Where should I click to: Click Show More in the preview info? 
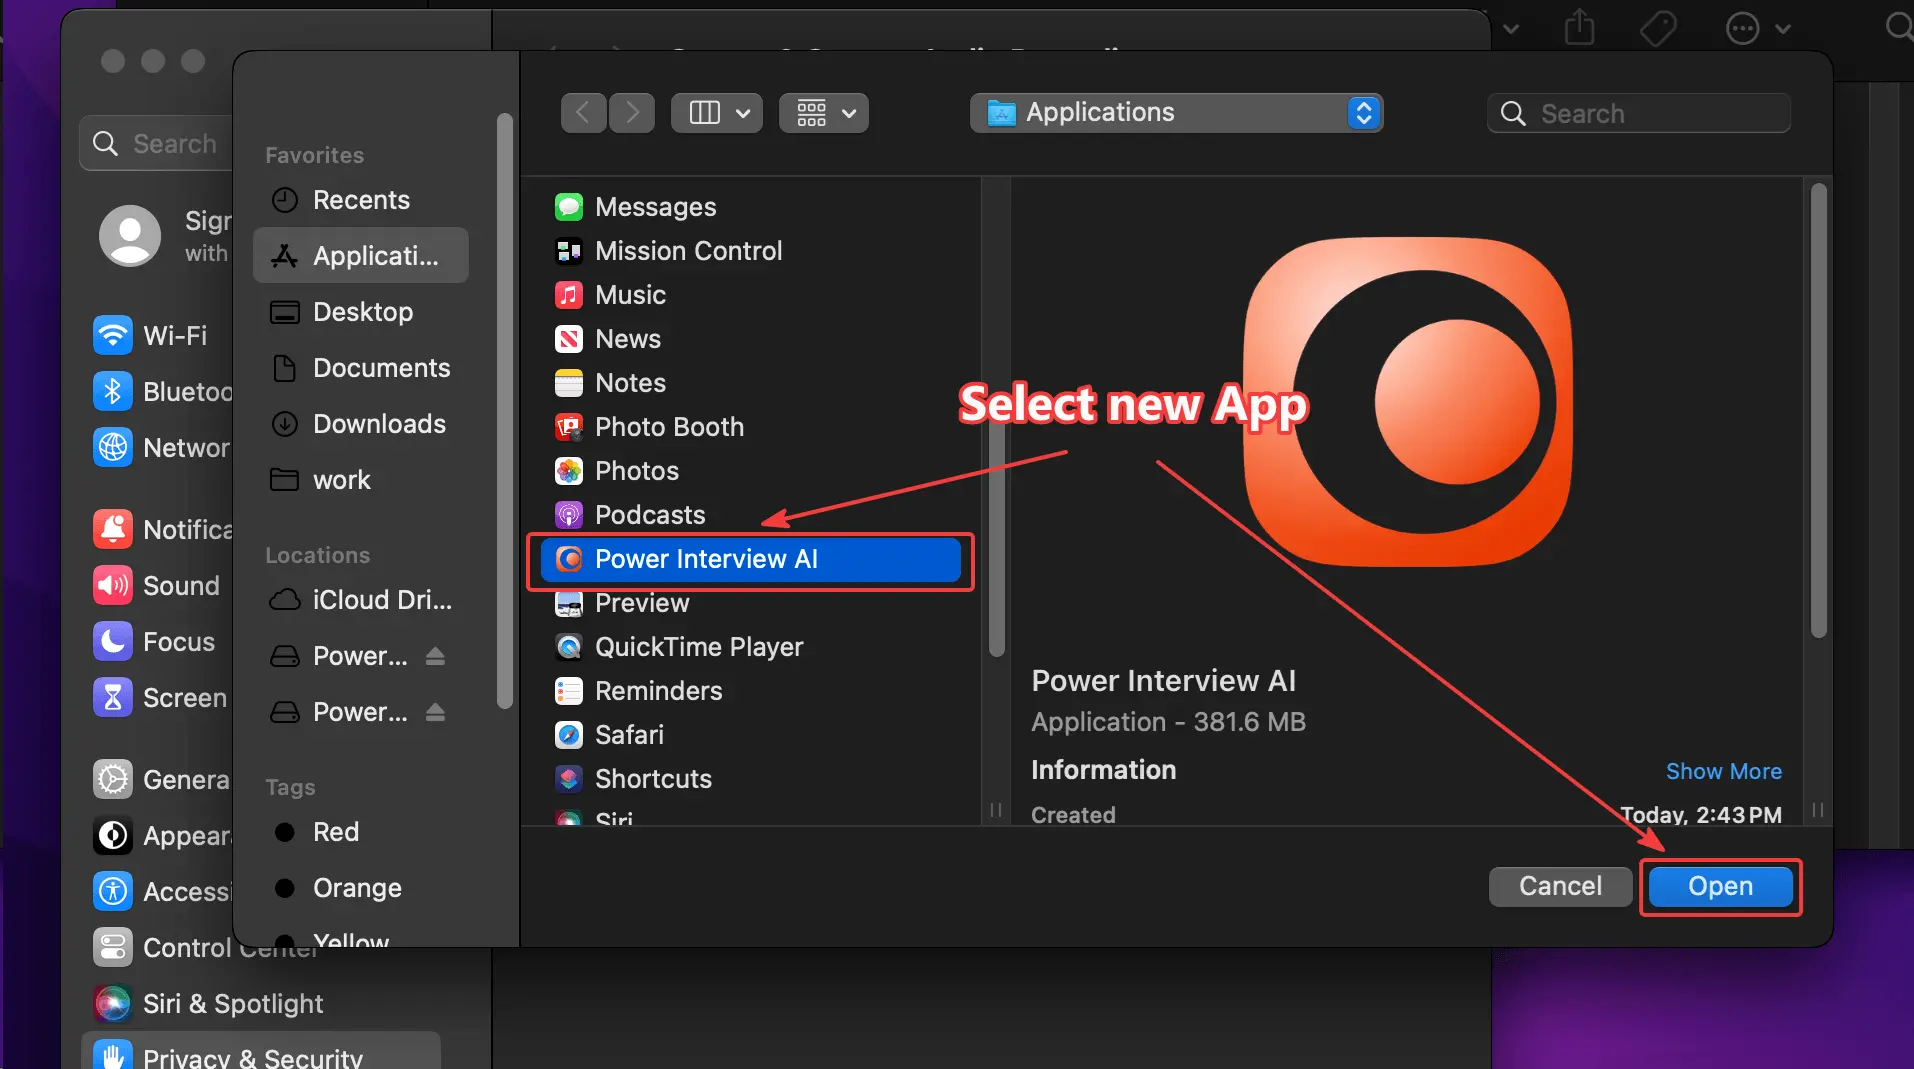pyautogui.click(x=1723, y=771)
